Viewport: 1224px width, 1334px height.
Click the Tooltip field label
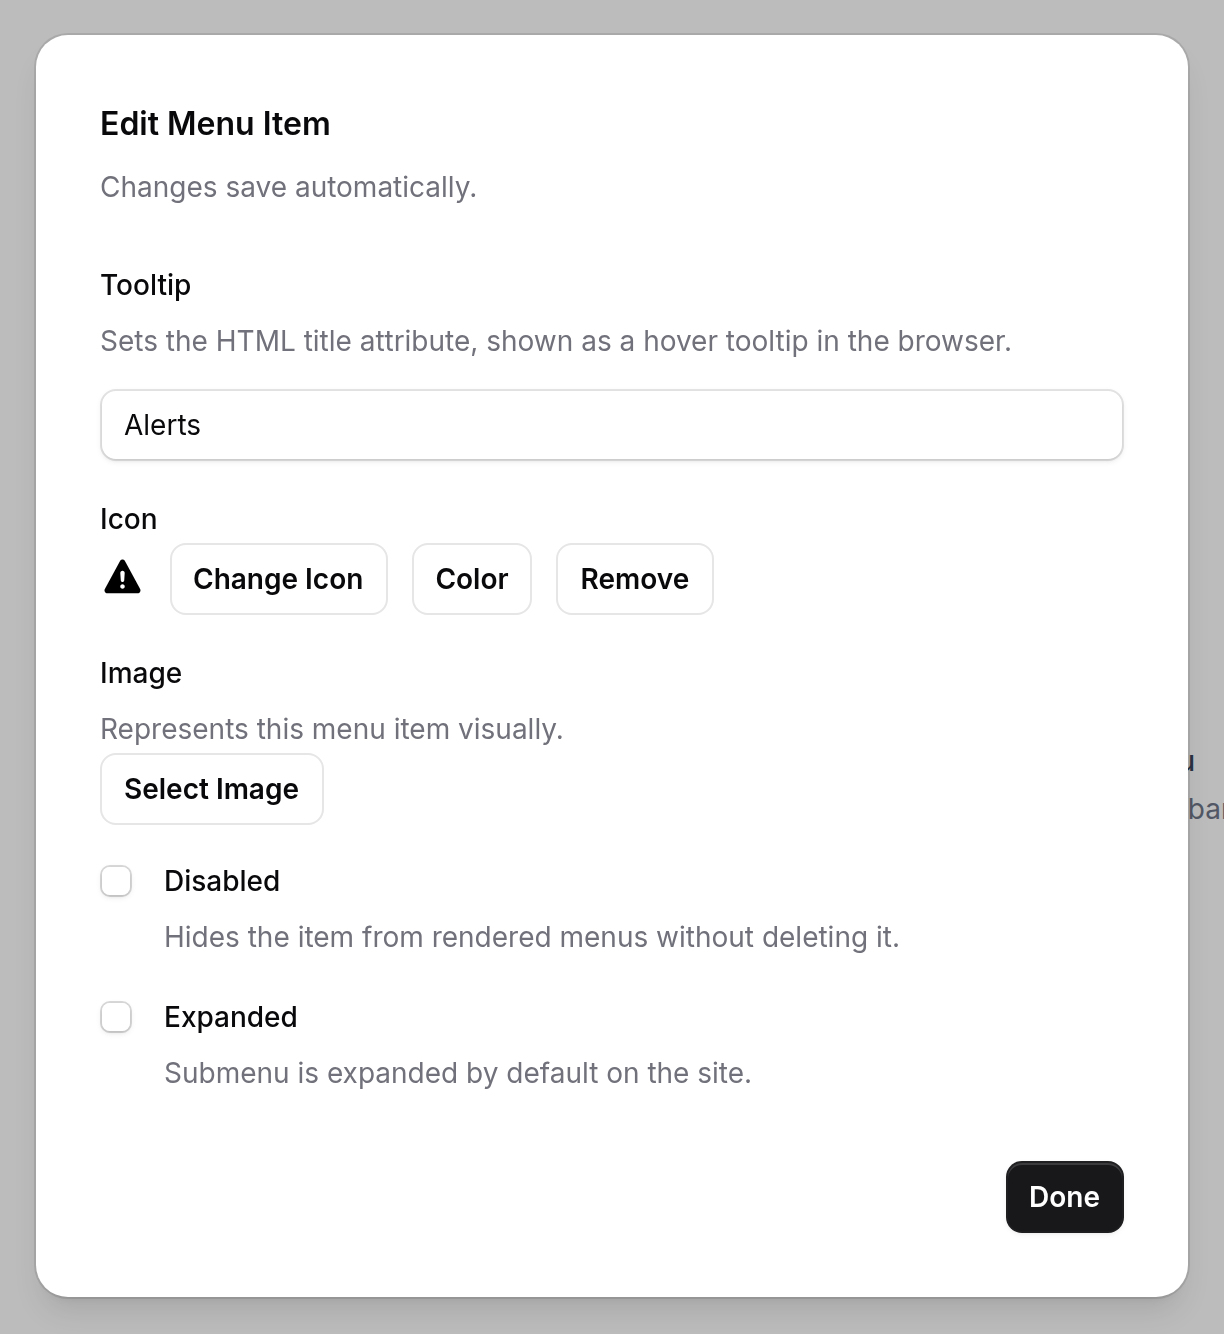(146, 285)
